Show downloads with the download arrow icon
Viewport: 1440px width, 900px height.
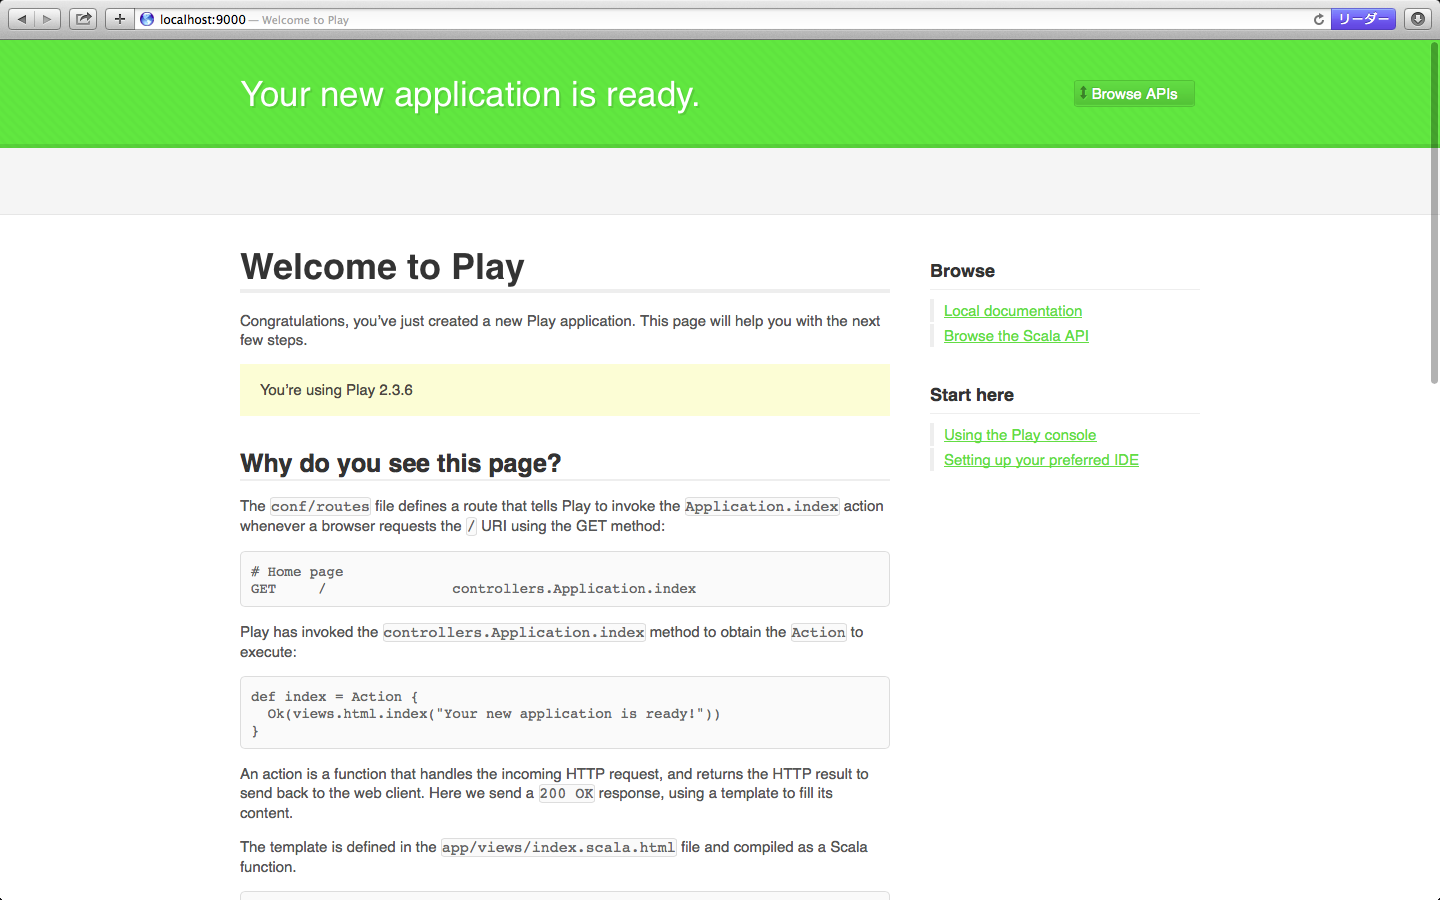pyautogui.click(x=1418, y=19)
